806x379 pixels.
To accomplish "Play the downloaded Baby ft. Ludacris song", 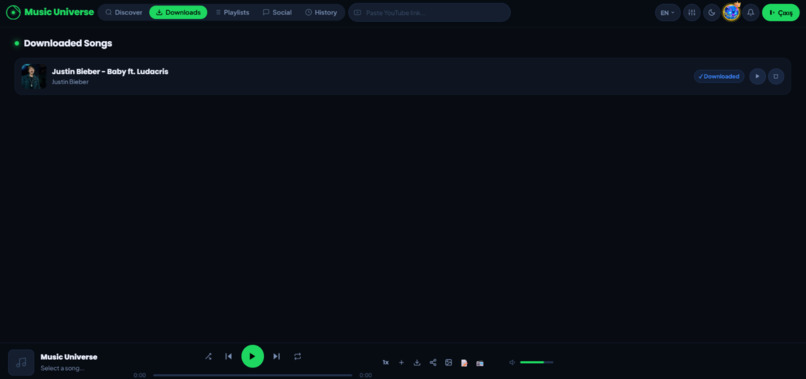I will (x=757, y=76).
